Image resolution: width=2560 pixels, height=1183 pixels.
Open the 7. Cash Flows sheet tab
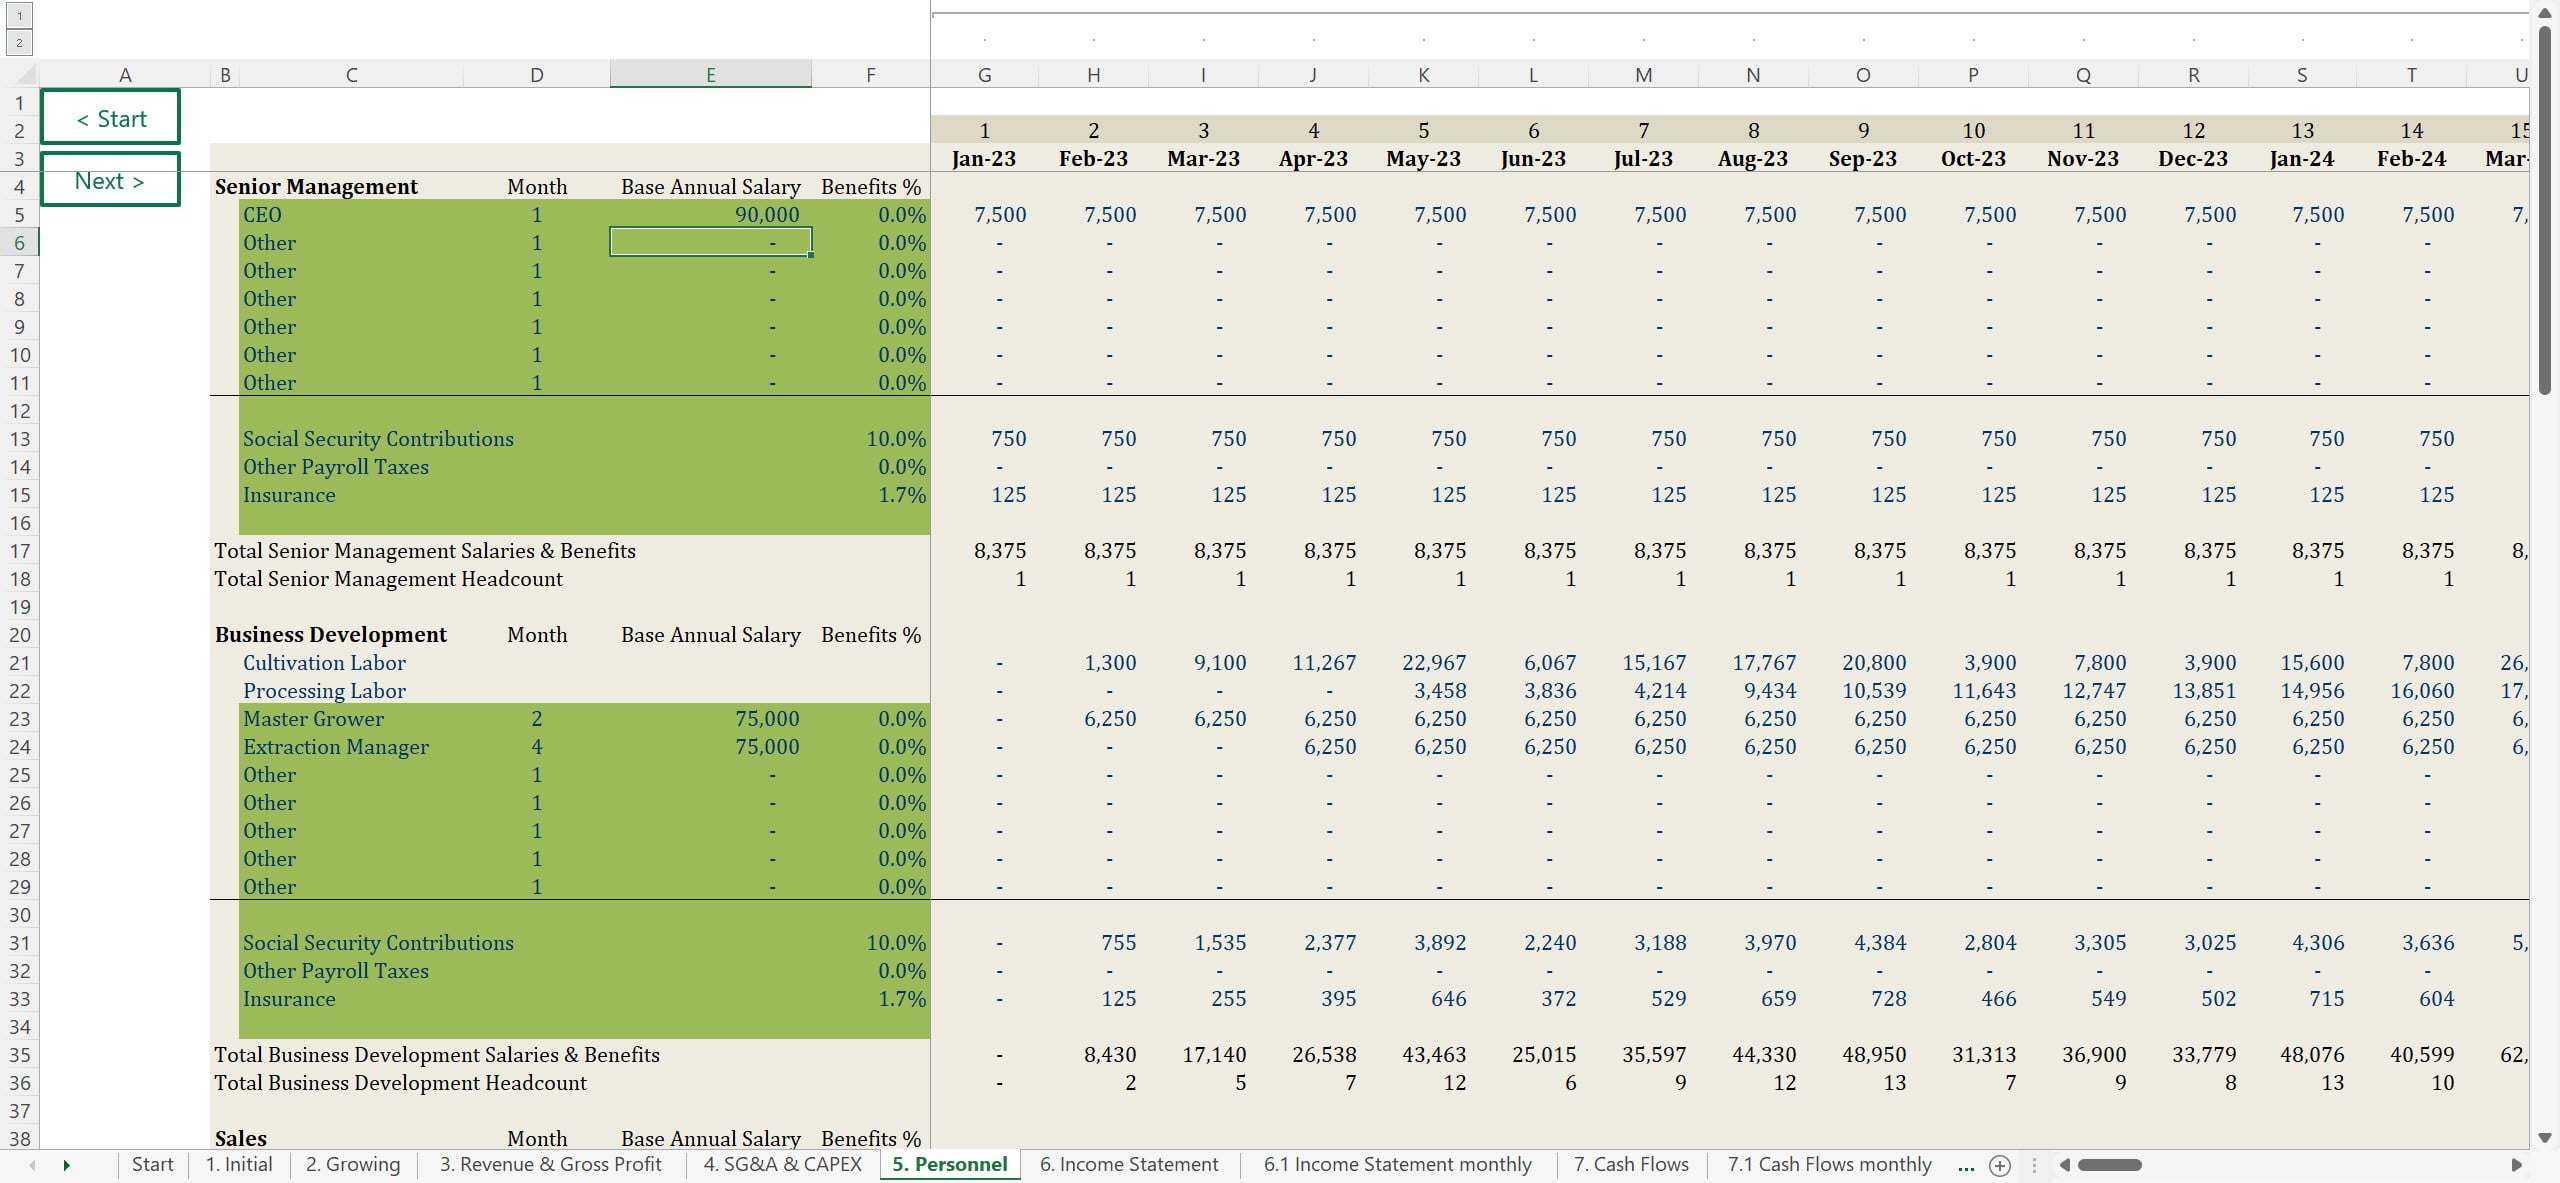pos(1630,1164)
